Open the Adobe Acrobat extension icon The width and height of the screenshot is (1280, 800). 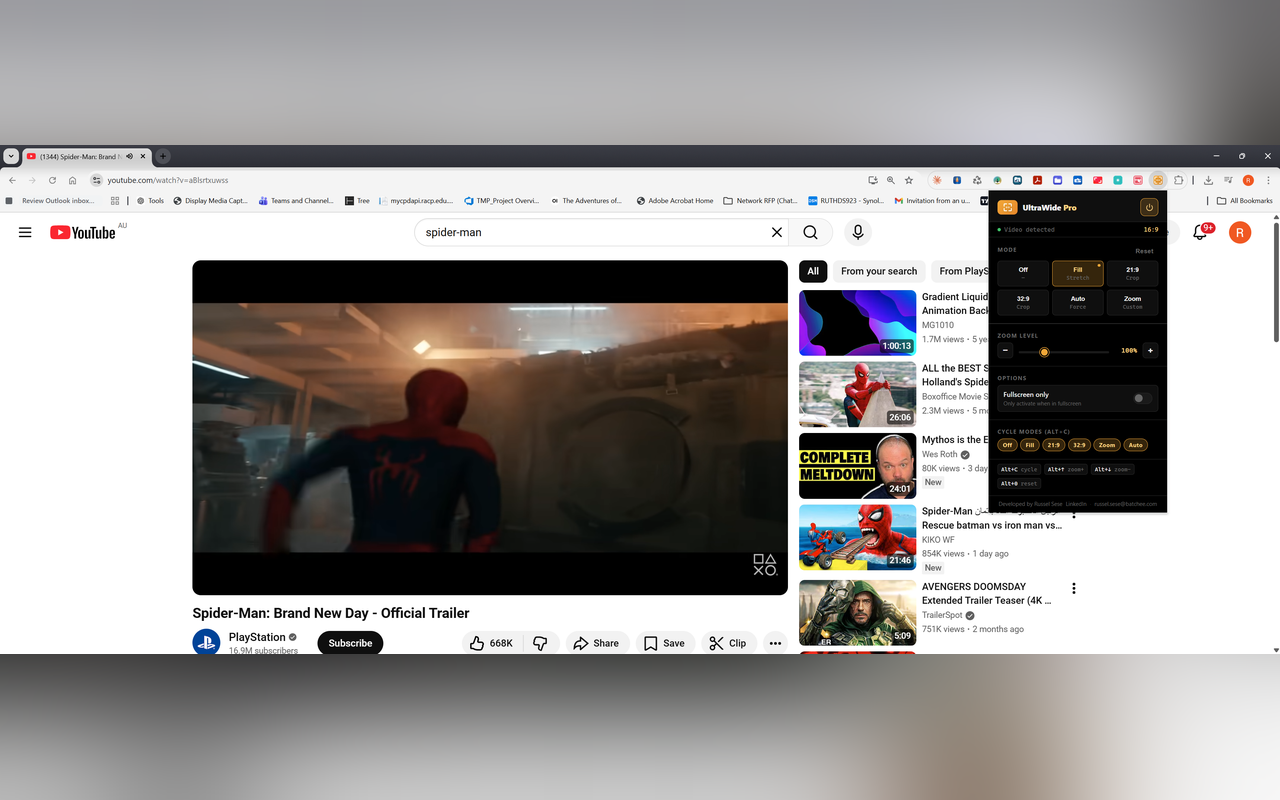coord(1038,180)
